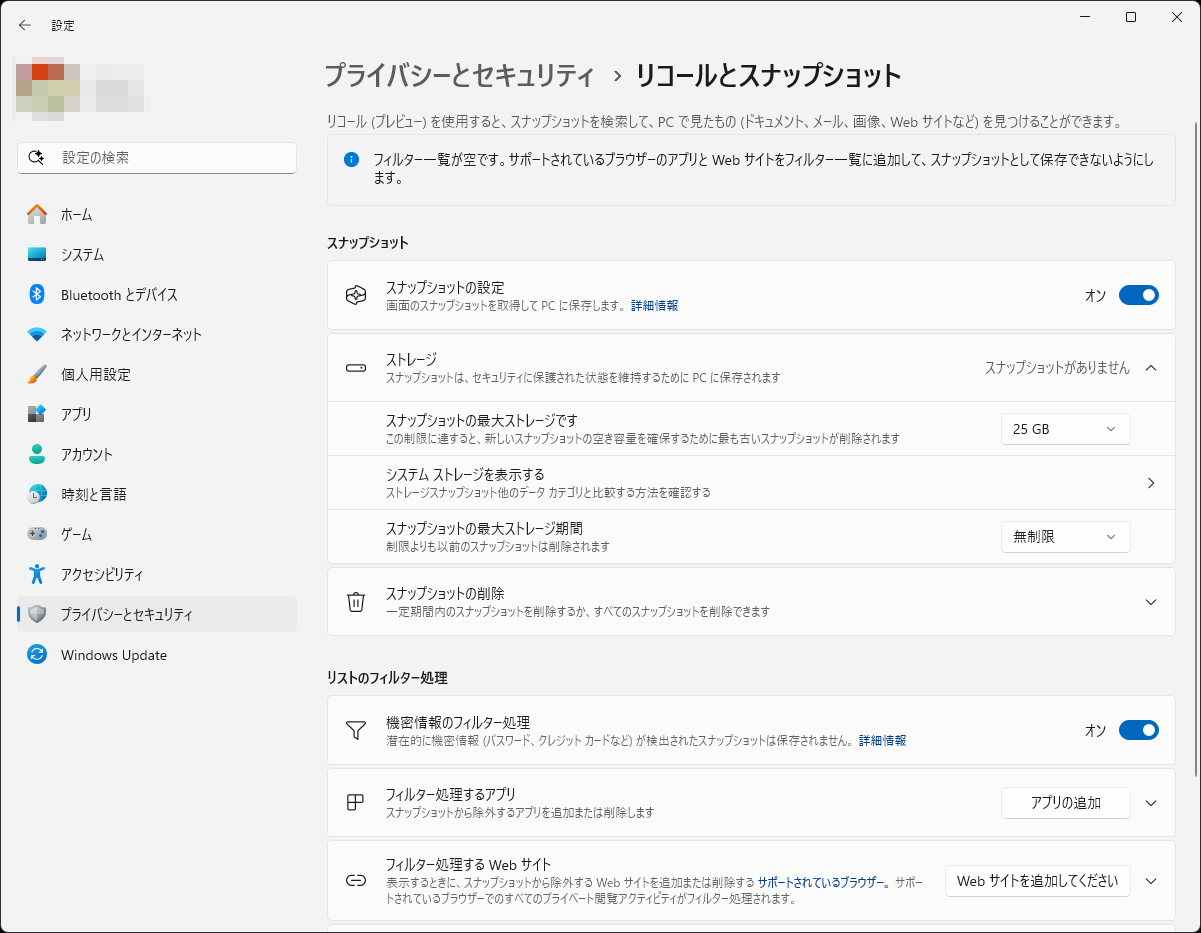Expand the スナップショットの削除 section

(1150, 601)
